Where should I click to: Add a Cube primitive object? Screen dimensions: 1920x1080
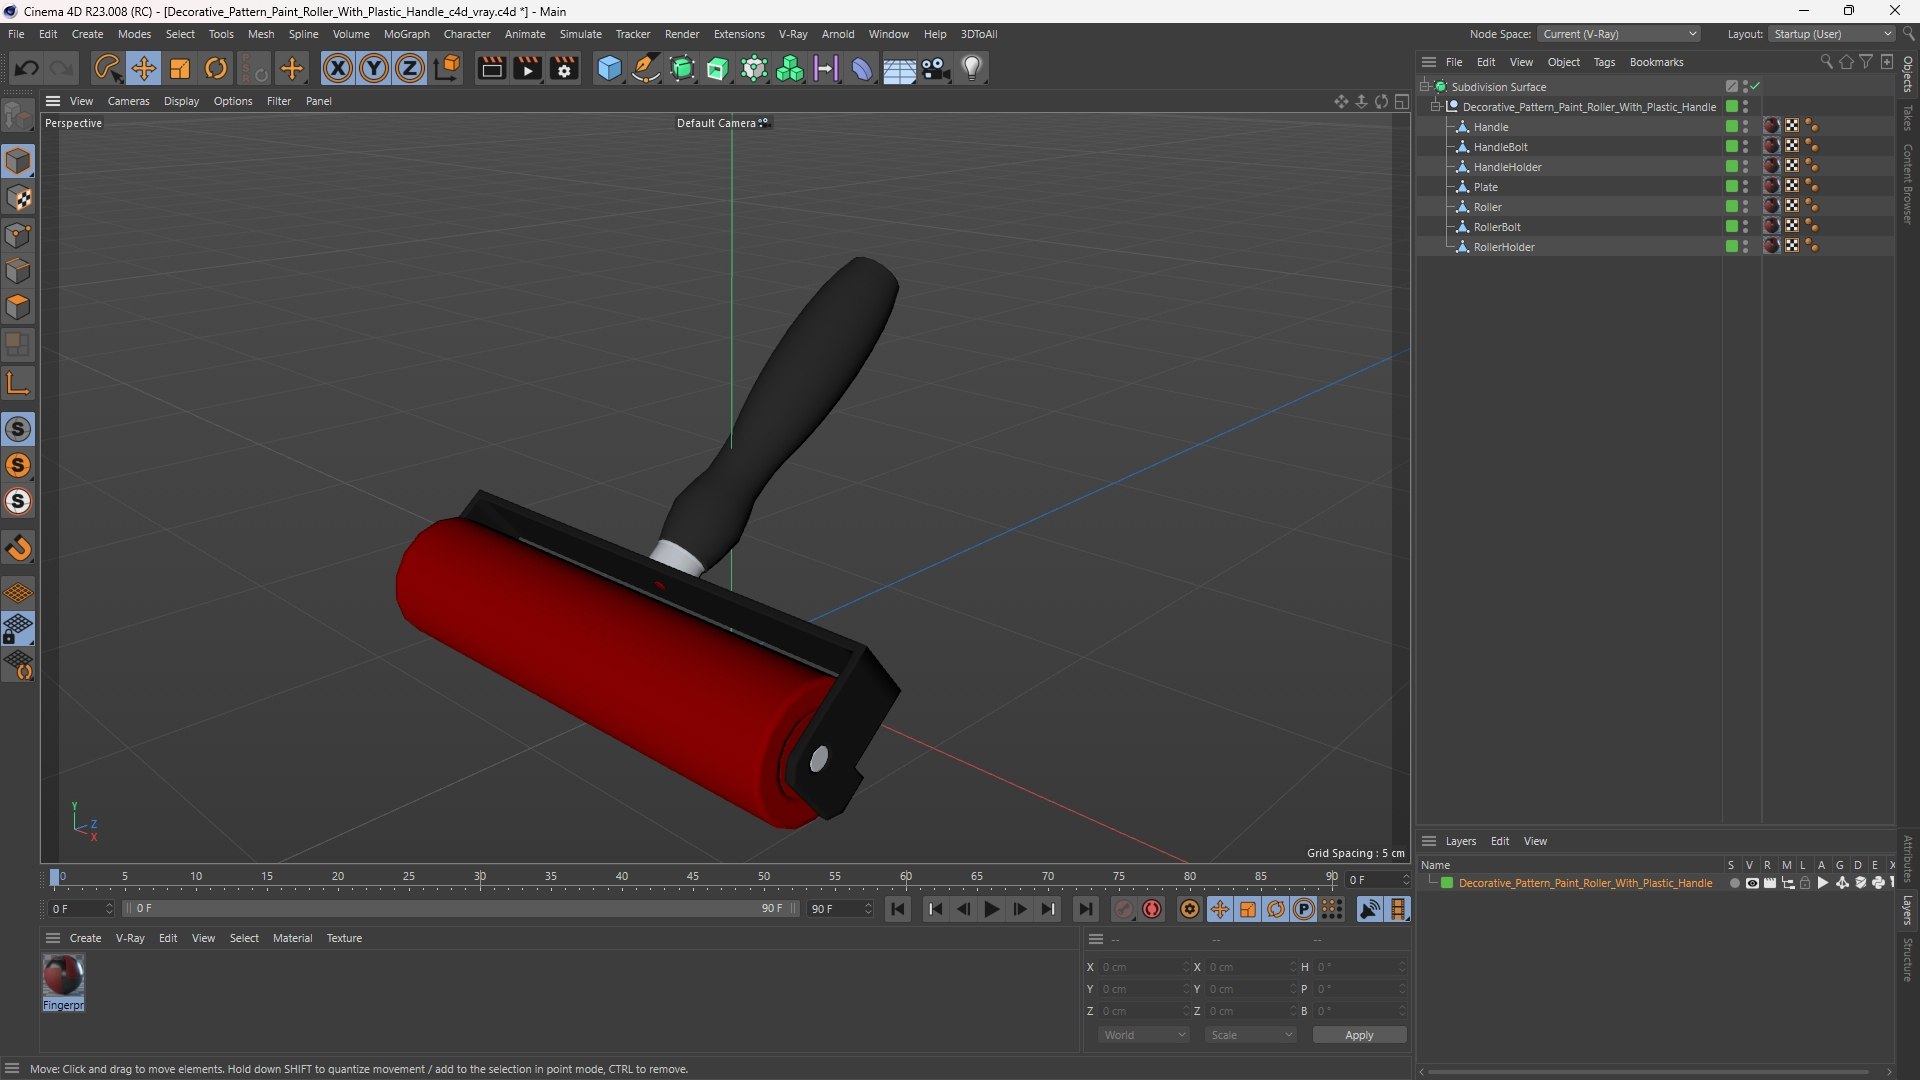pos(609,68)
